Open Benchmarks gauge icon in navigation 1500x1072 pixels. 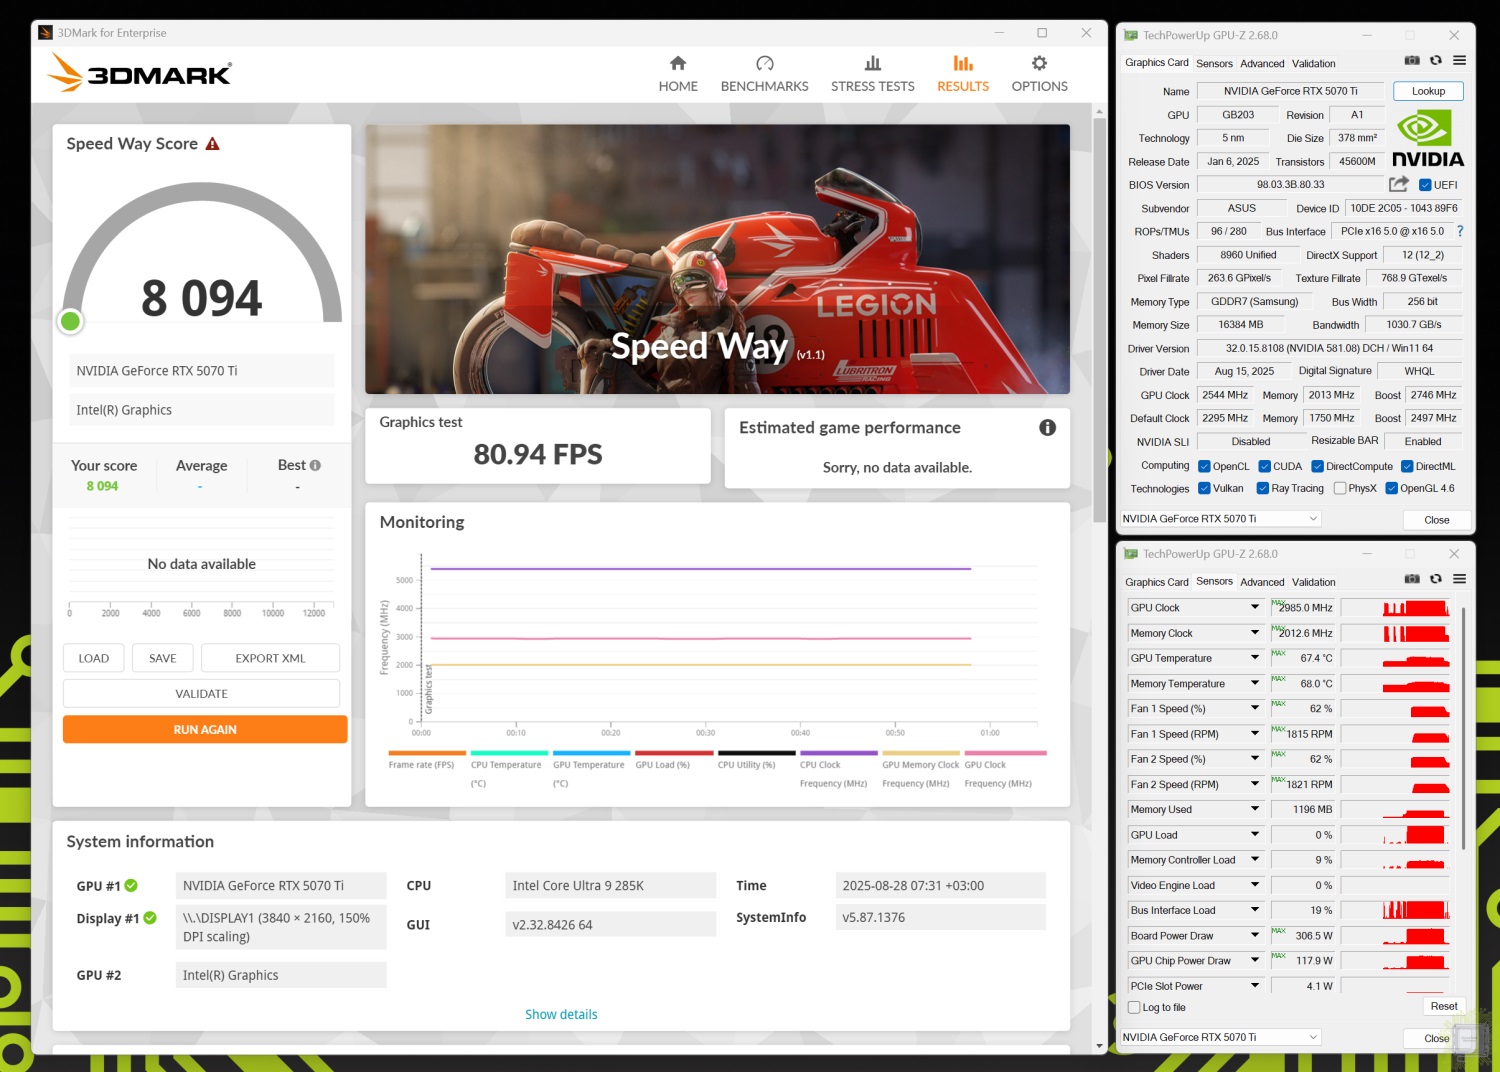(x=764, y=64)
